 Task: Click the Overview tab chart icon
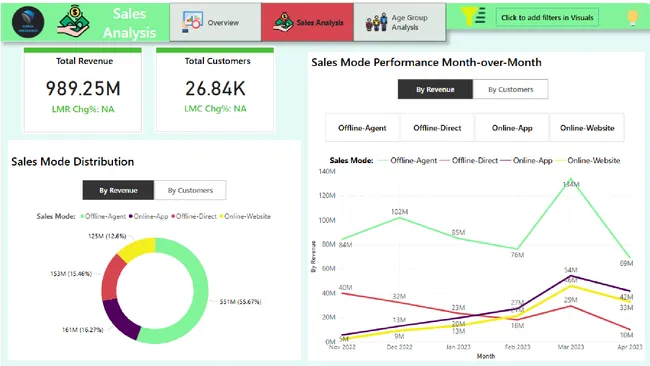192,22
